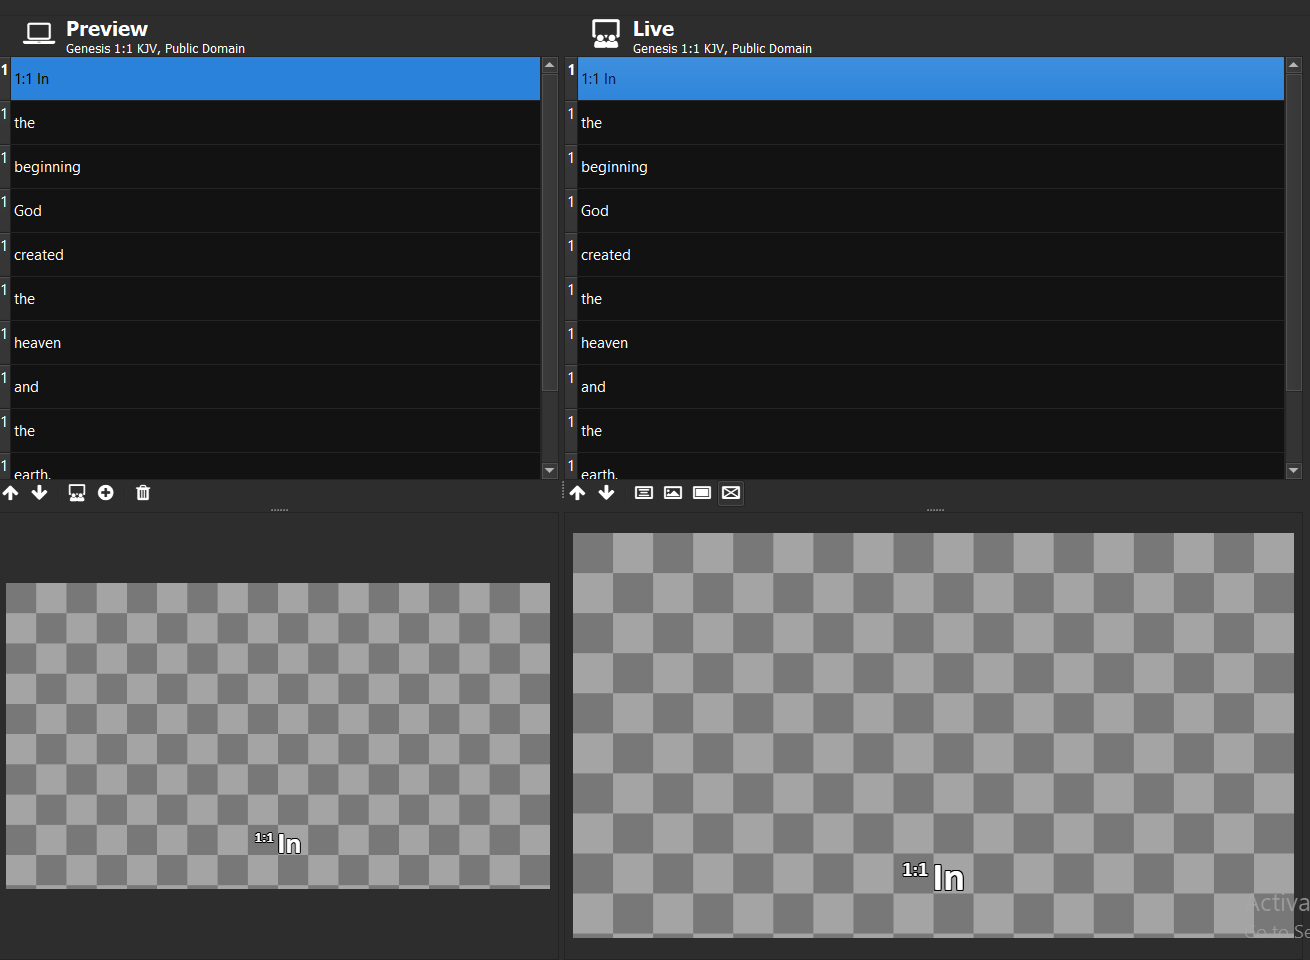Click the Preview list scrollbar thumb

tap(549, 232)
